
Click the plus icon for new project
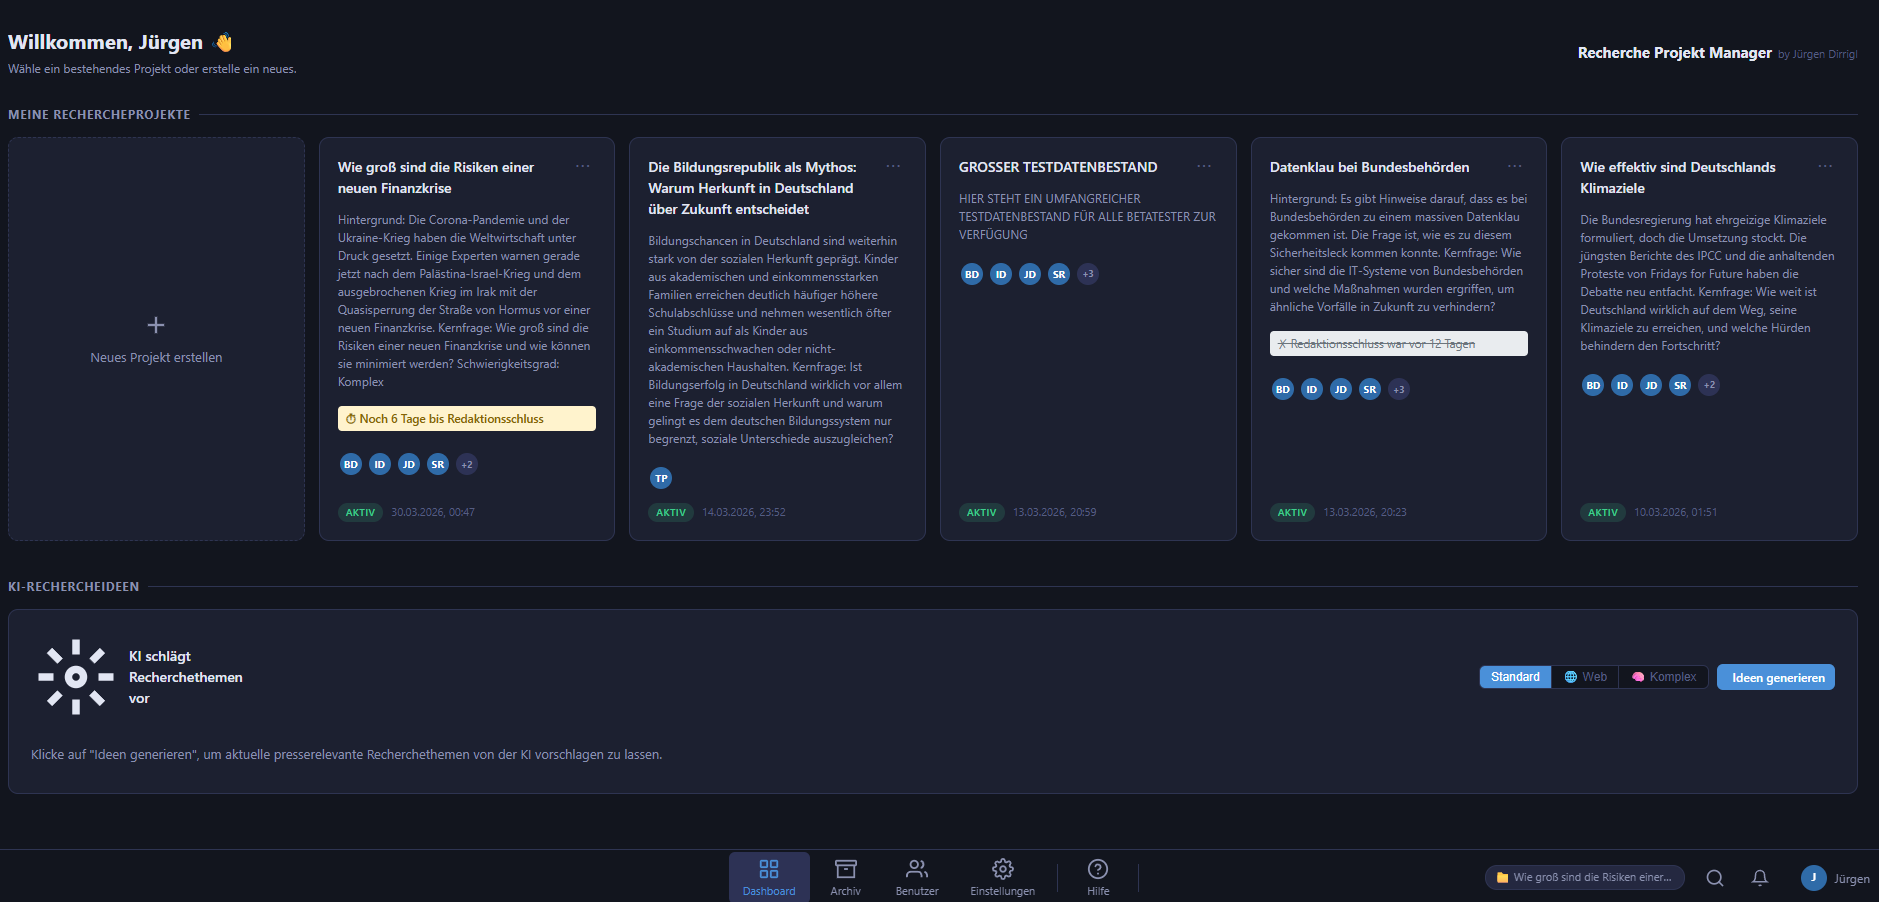click(x=156, y=325)
